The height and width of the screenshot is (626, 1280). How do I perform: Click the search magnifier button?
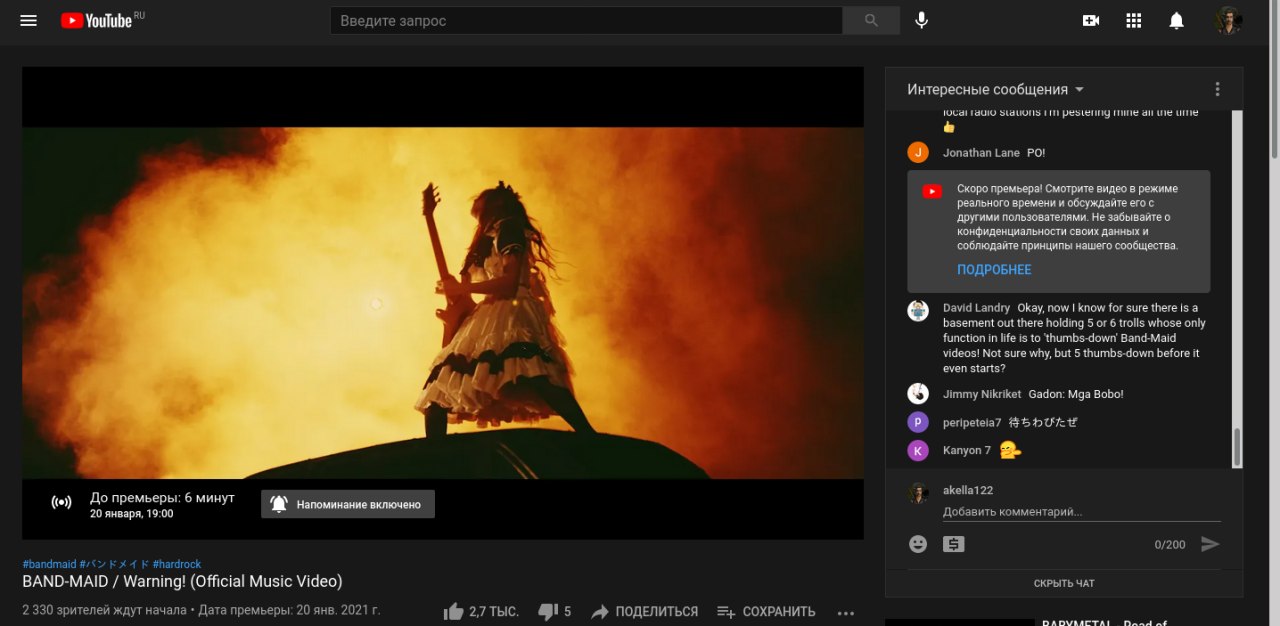(871, 20)
